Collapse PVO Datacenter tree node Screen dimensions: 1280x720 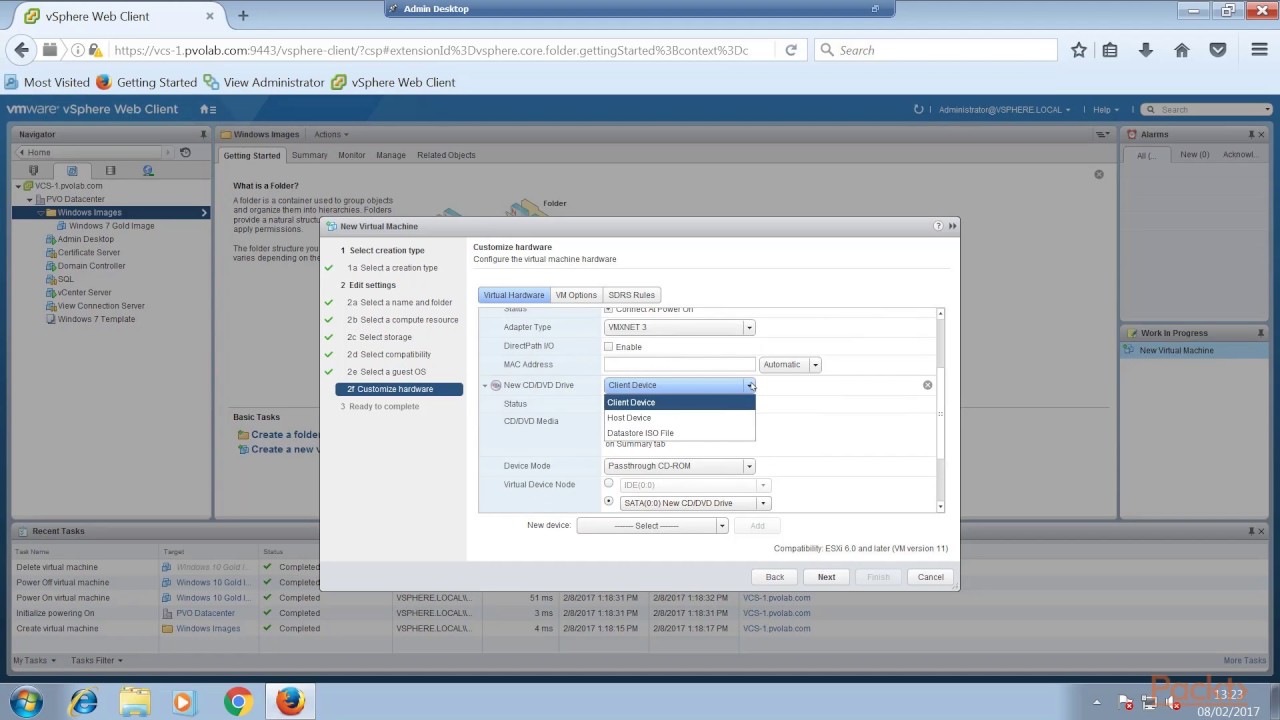pyautogui.click(x=30, y=199)
